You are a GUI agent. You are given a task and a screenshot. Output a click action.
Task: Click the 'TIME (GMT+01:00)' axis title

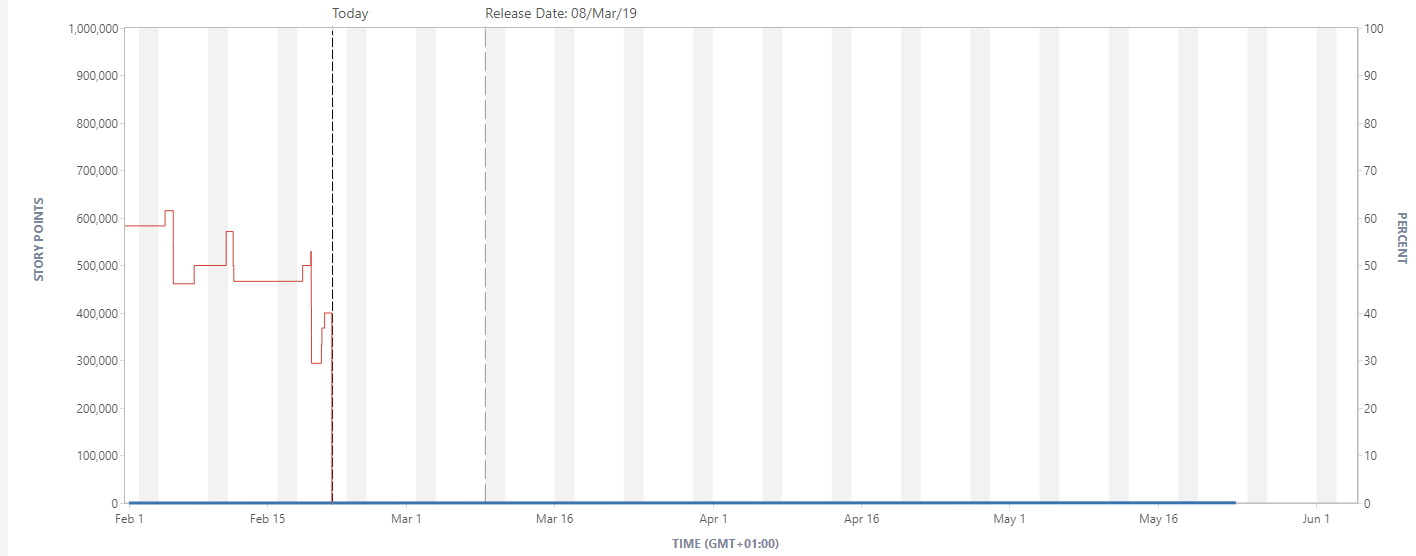725,544
